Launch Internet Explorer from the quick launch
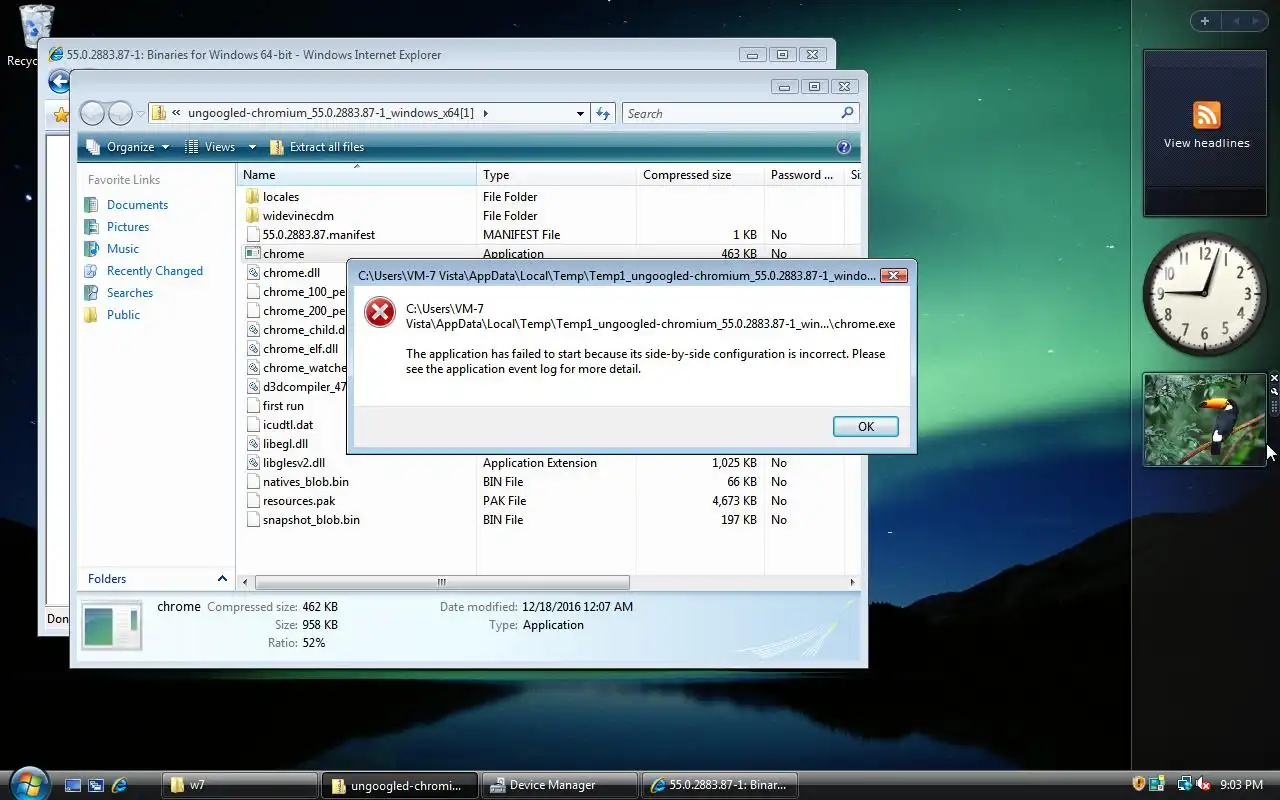 pyautogui.click(x=119, y=786)
